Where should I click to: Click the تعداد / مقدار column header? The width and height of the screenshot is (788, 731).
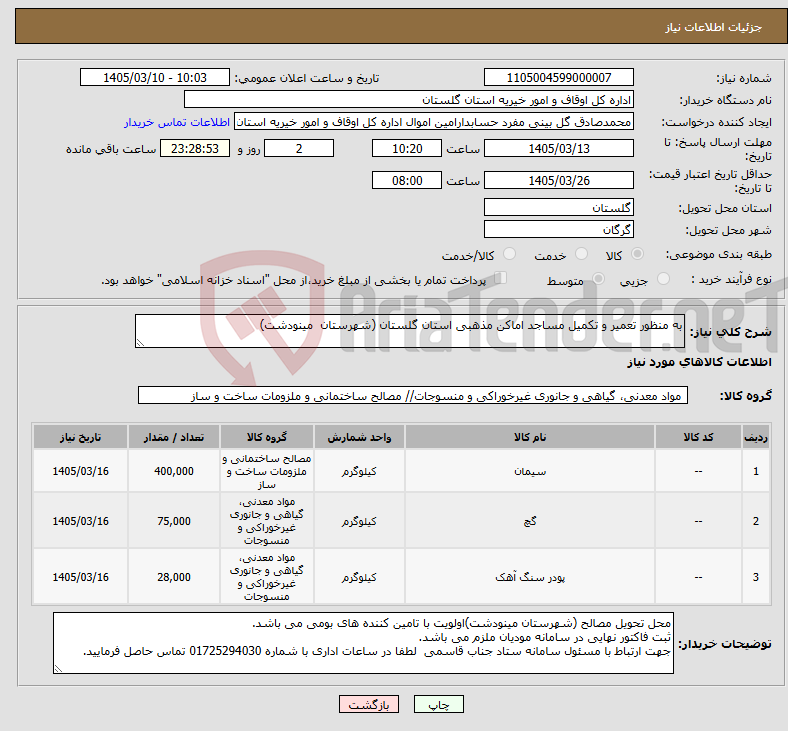pyautogui.click(x=174, y=437)
